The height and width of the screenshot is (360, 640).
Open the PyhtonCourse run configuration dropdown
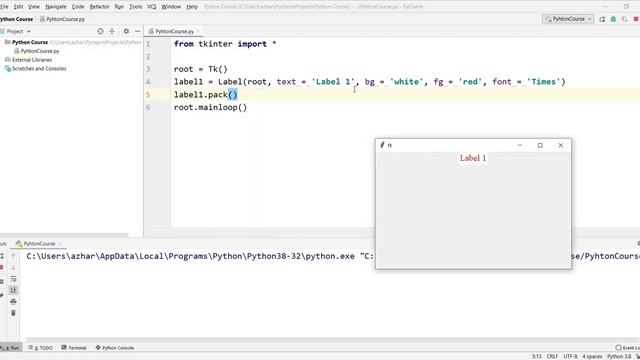568,19
